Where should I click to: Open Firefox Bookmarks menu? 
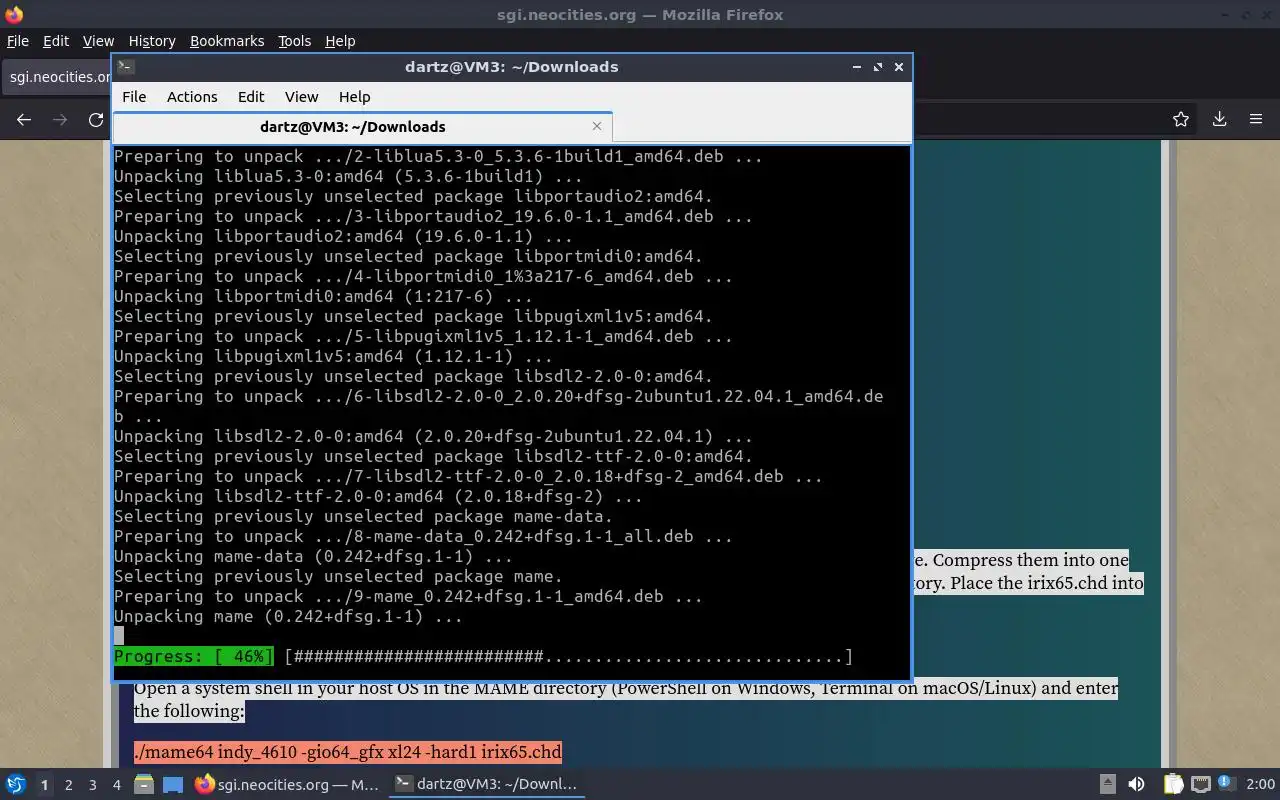click(x=227, y=41)
